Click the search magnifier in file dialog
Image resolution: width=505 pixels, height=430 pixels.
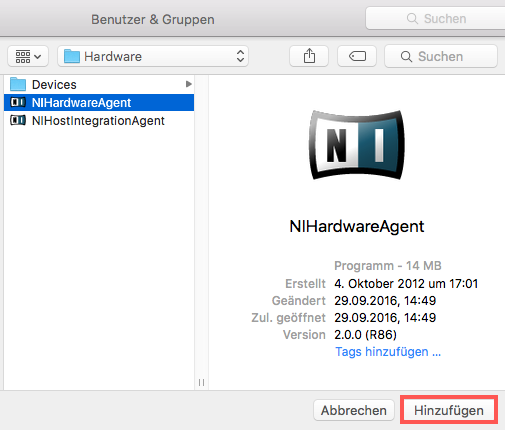[x=406, y=56]
